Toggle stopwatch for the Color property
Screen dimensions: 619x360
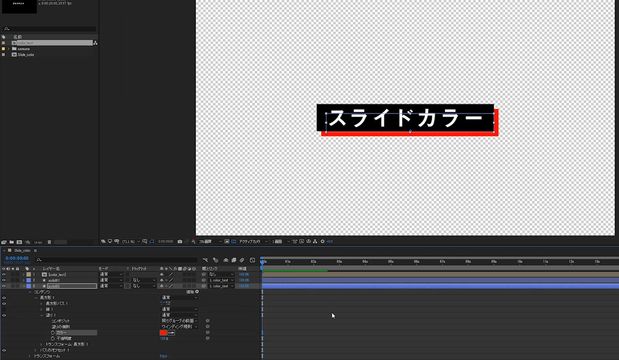(x=53, y=333)
